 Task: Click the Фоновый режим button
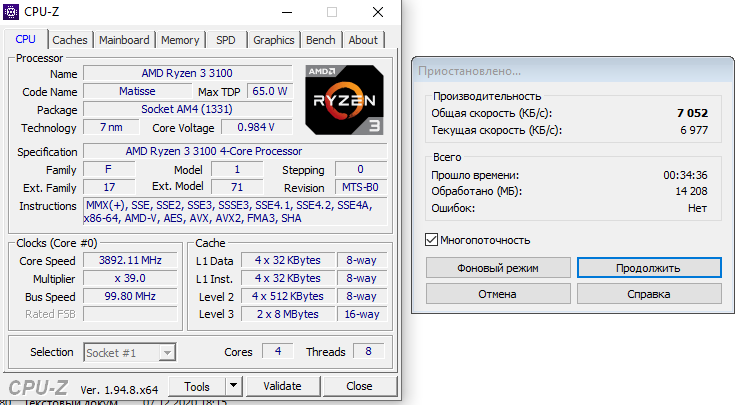pyautogui.click(x=498, y=268)
